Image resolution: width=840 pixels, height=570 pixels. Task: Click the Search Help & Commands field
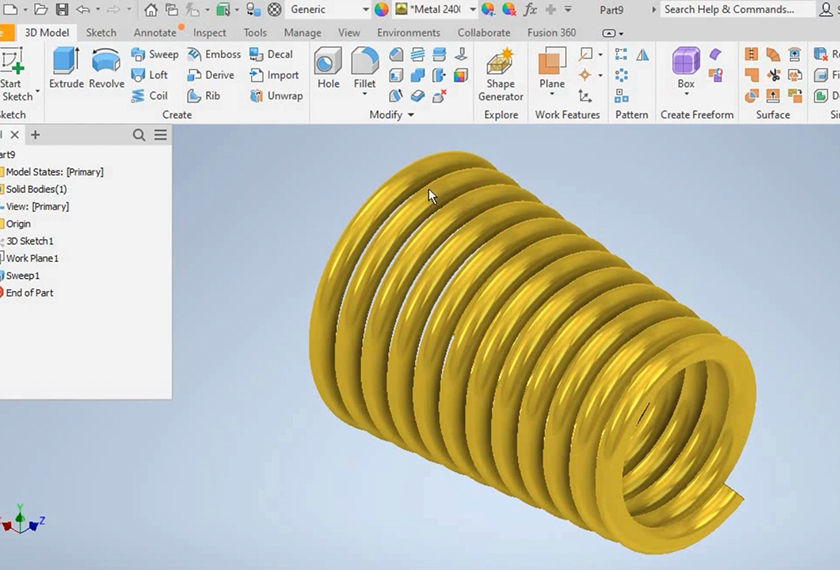(735, 10)
